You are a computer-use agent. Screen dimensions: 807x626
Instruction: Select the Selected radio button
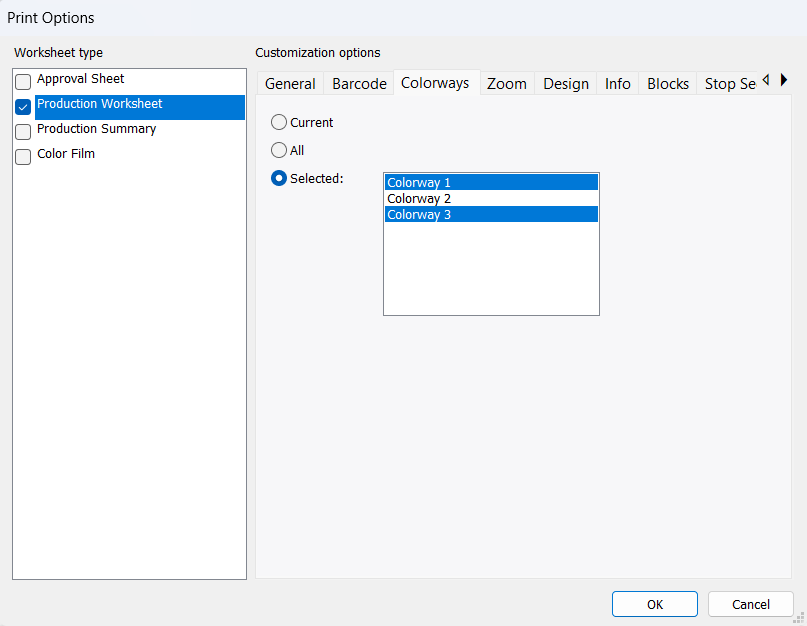[x=279, y=178]
